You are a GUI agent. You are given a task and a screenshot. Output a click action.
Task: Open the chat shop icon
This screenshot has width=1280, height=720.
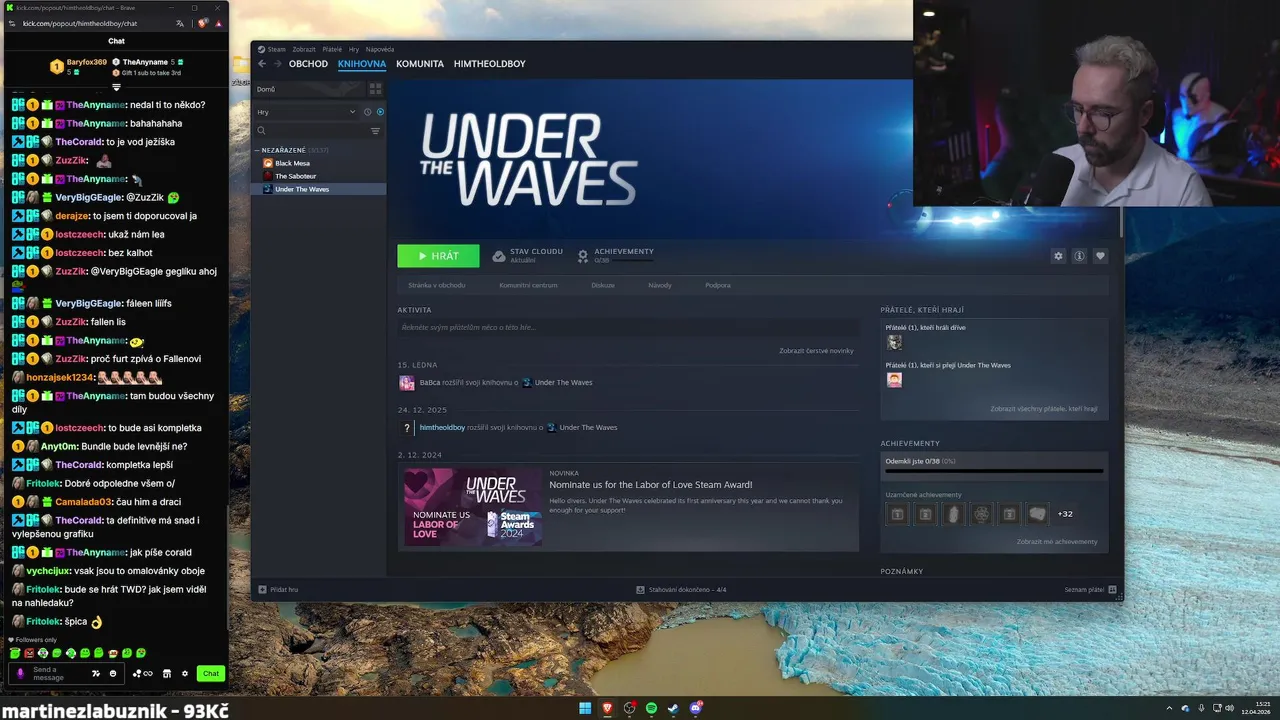pos(167,673)
